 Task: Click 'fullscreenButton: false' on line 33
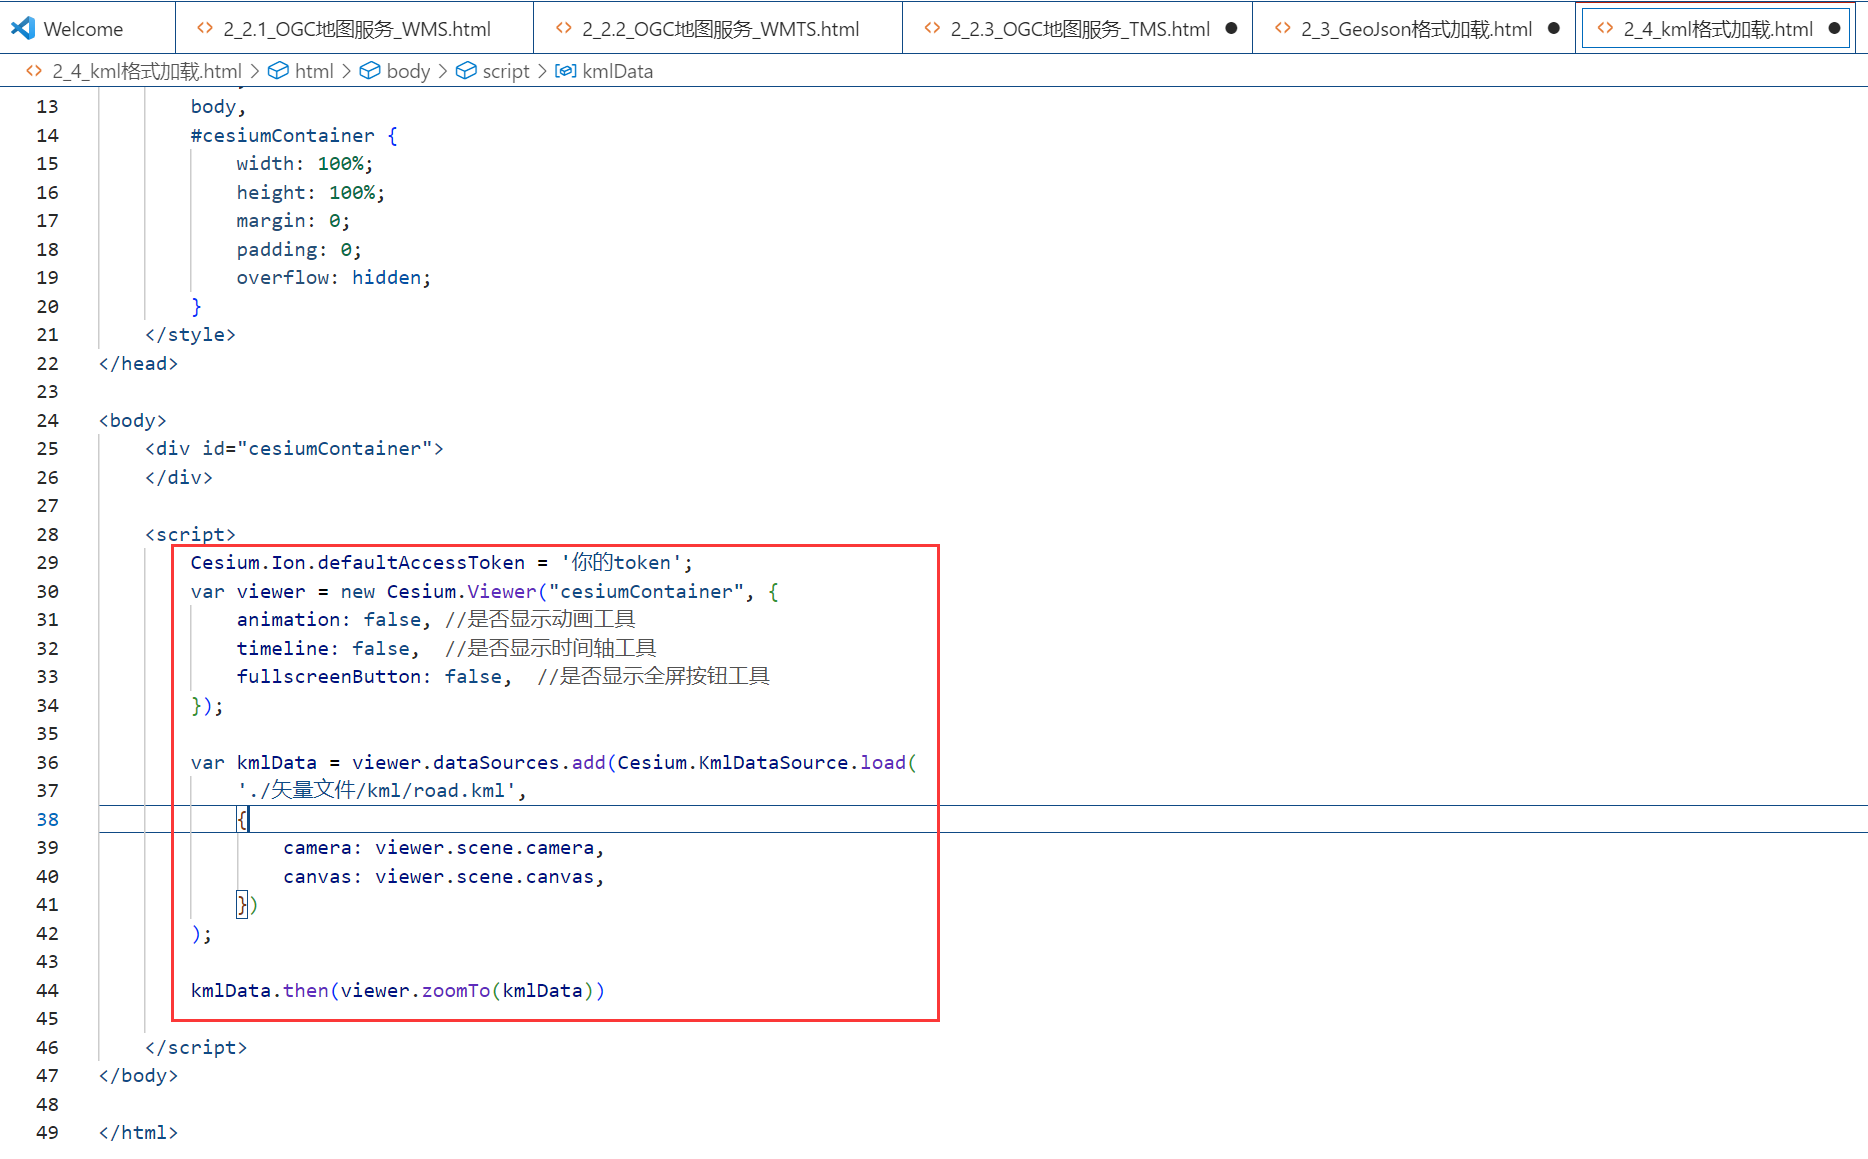tap(369, 677)
